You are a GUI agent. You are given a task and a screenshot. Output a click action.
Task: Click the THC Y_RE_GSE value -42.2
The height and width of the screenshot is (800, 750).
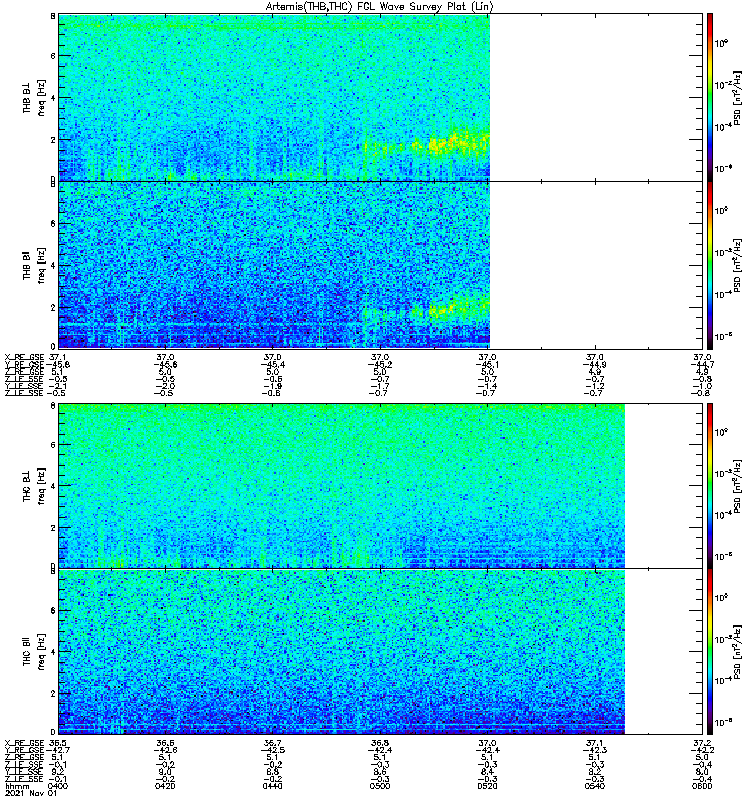pyautogui.click(x=702, y=750)
